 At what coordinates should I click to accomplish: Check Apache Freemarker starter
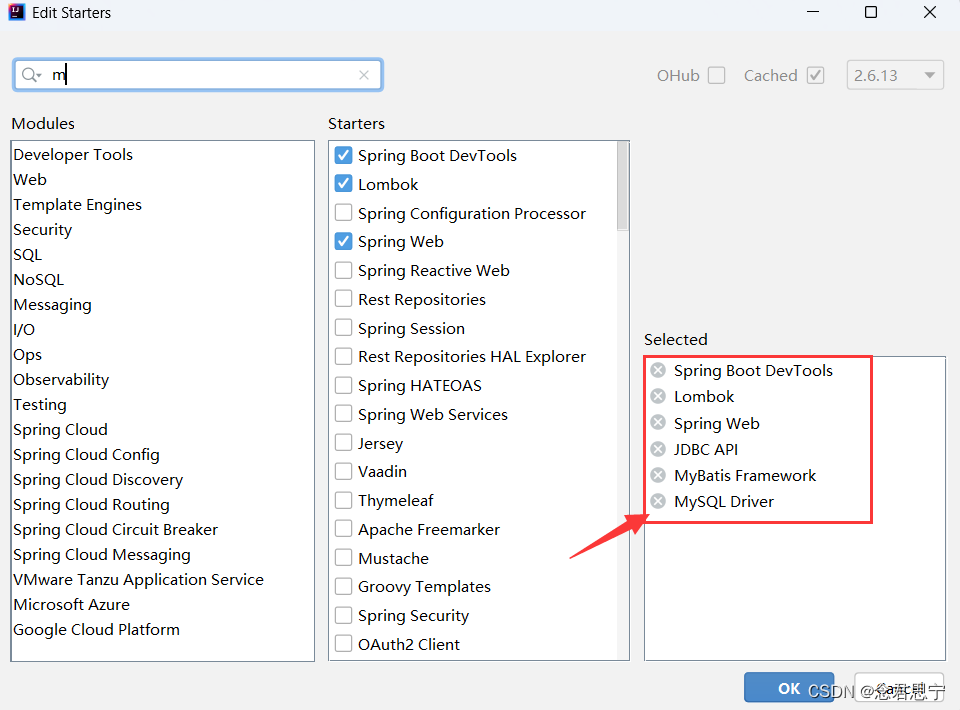[343, 529]
